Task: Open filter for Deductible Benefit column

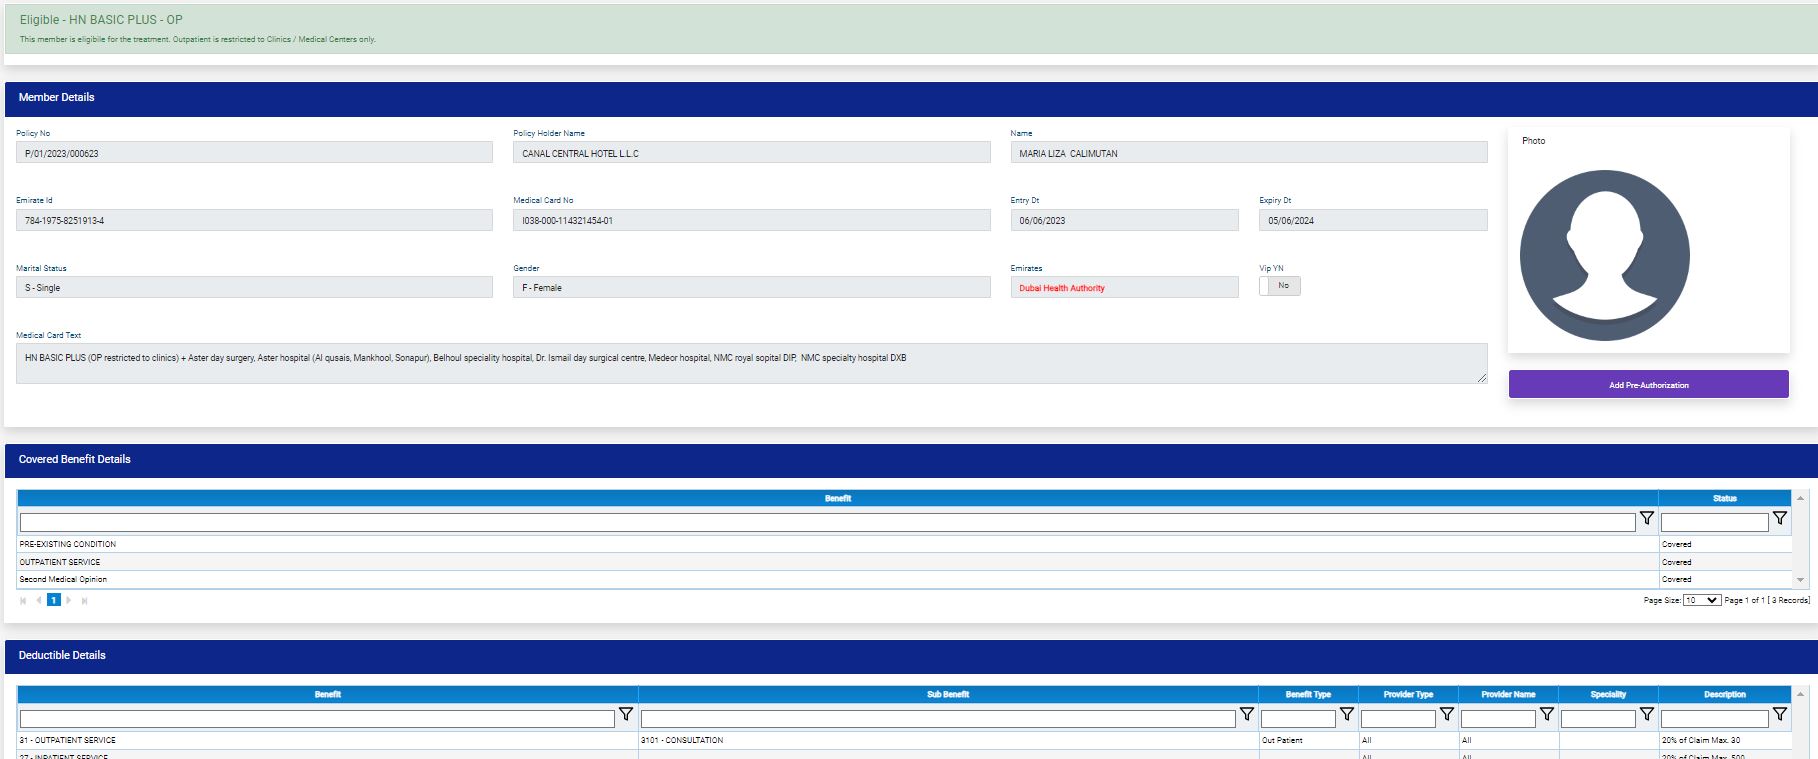Action: [625, 715]
